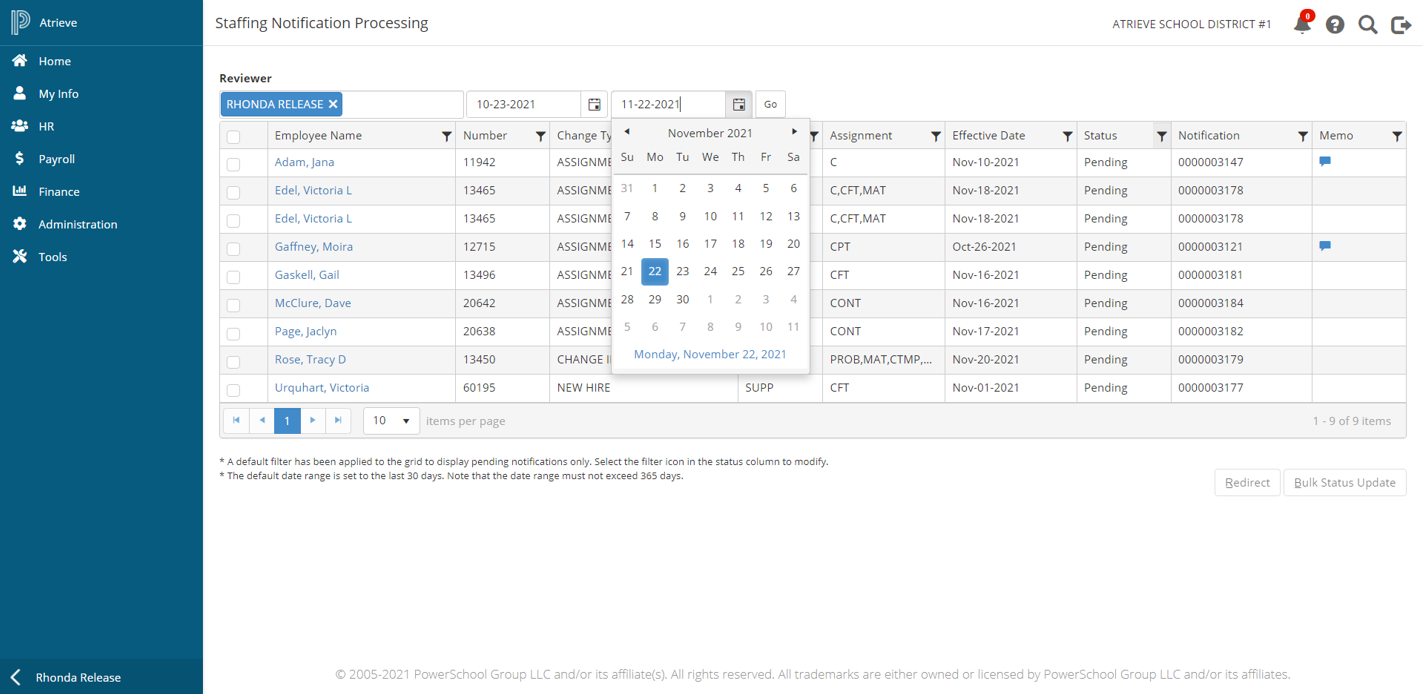The height and width of the screenshot is (694, 1423).
Task: Open the Status column filter
Action: [1161, 136]
